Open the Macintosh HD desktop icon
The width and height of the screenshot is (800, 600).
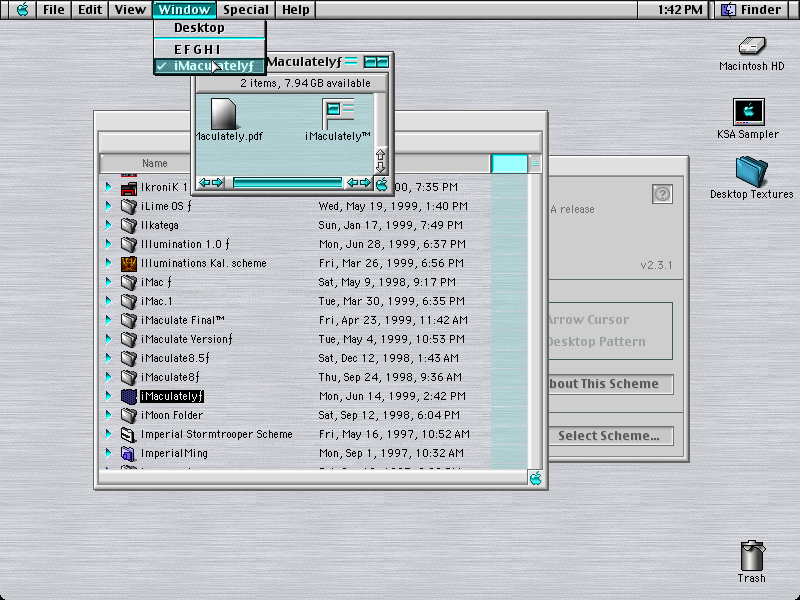pos(752,46)
